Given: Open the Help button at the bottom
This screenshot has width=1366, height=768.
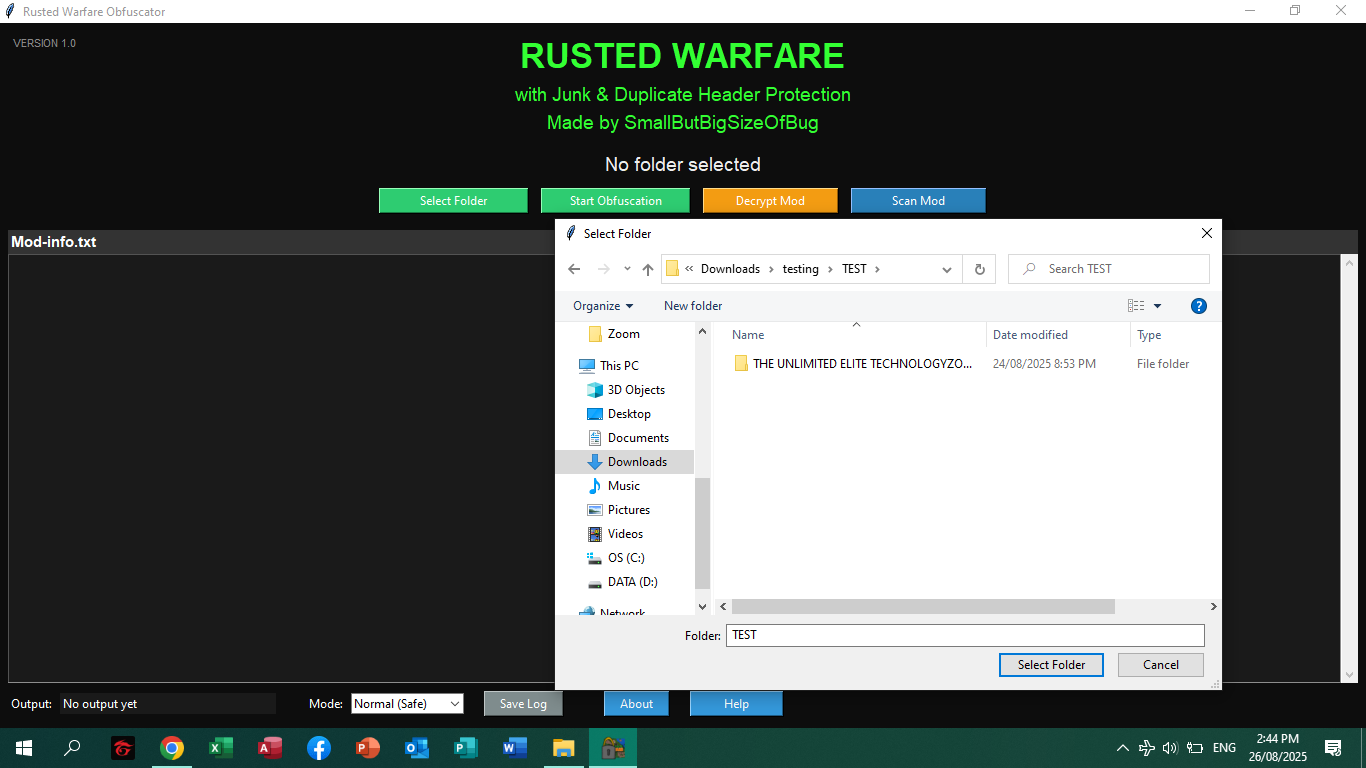Looking at the screenshot, I should tap(736, 704).
